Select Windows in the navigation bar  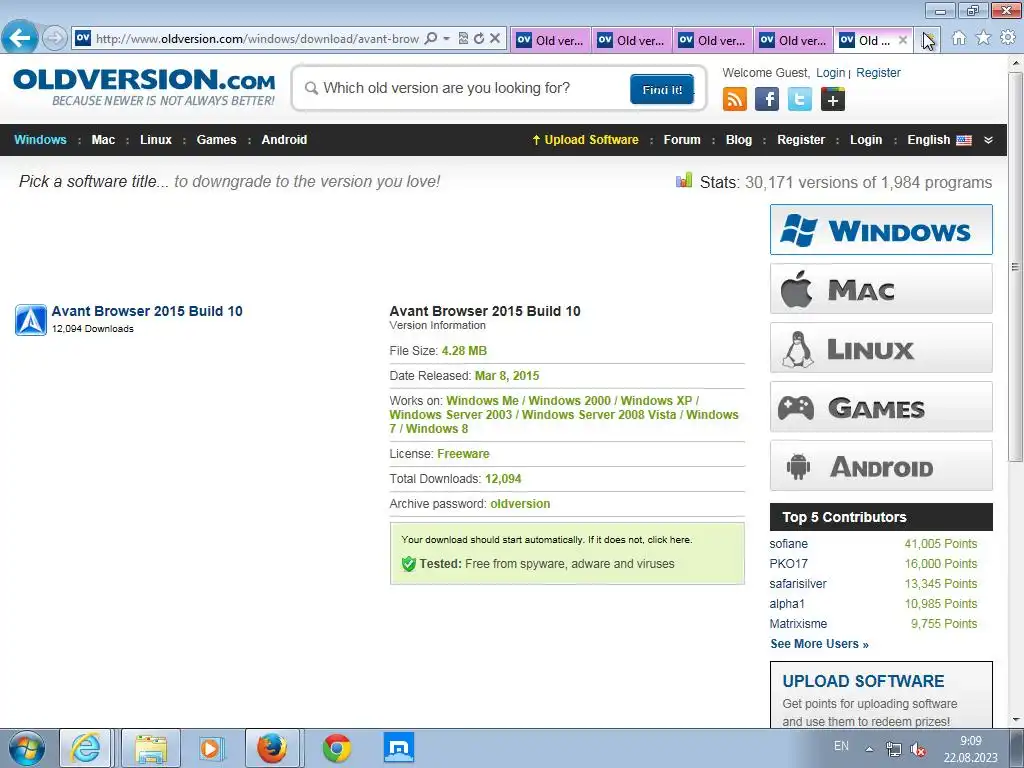(40, 140)
